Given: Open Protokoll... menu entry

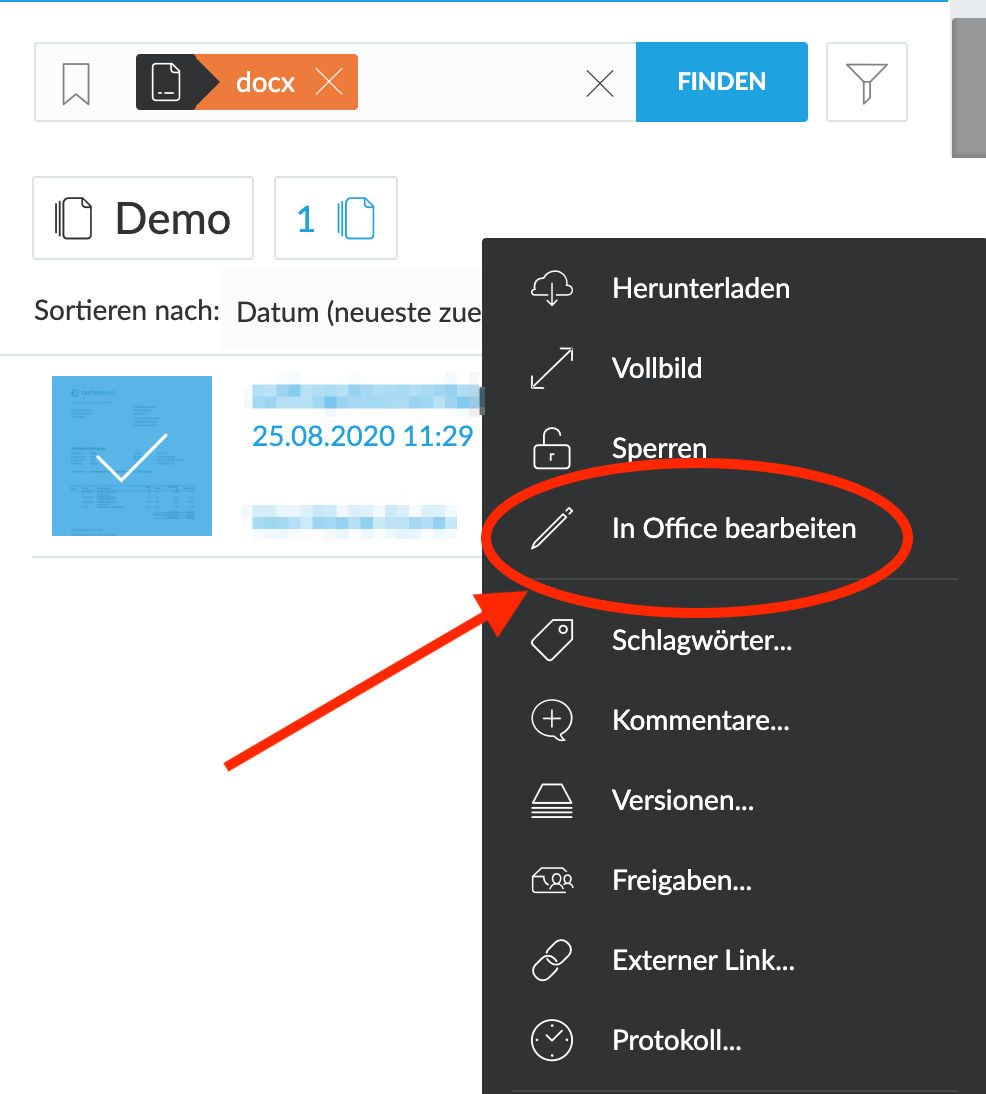Looking at the screenshot, I should coord(677,1040).
